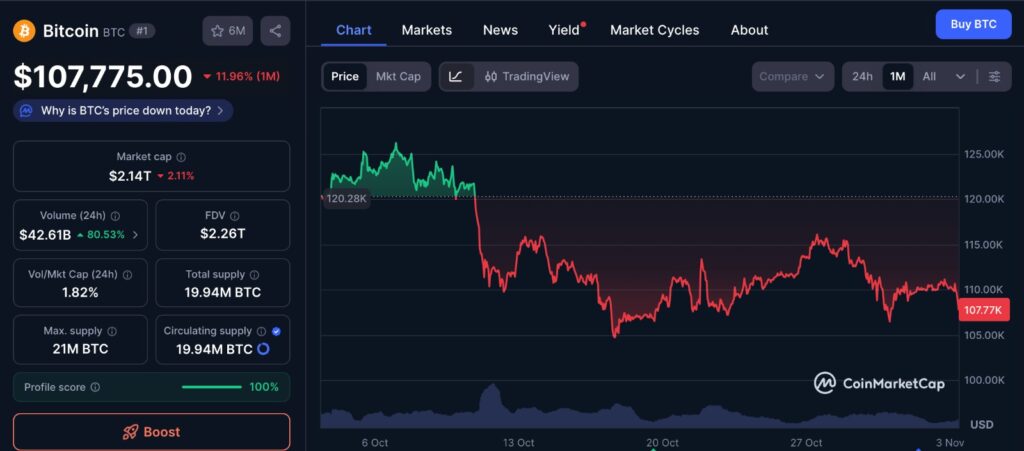Open the Chart tab
Screen dimensions: 1024x451
click(x=354, y=30)
